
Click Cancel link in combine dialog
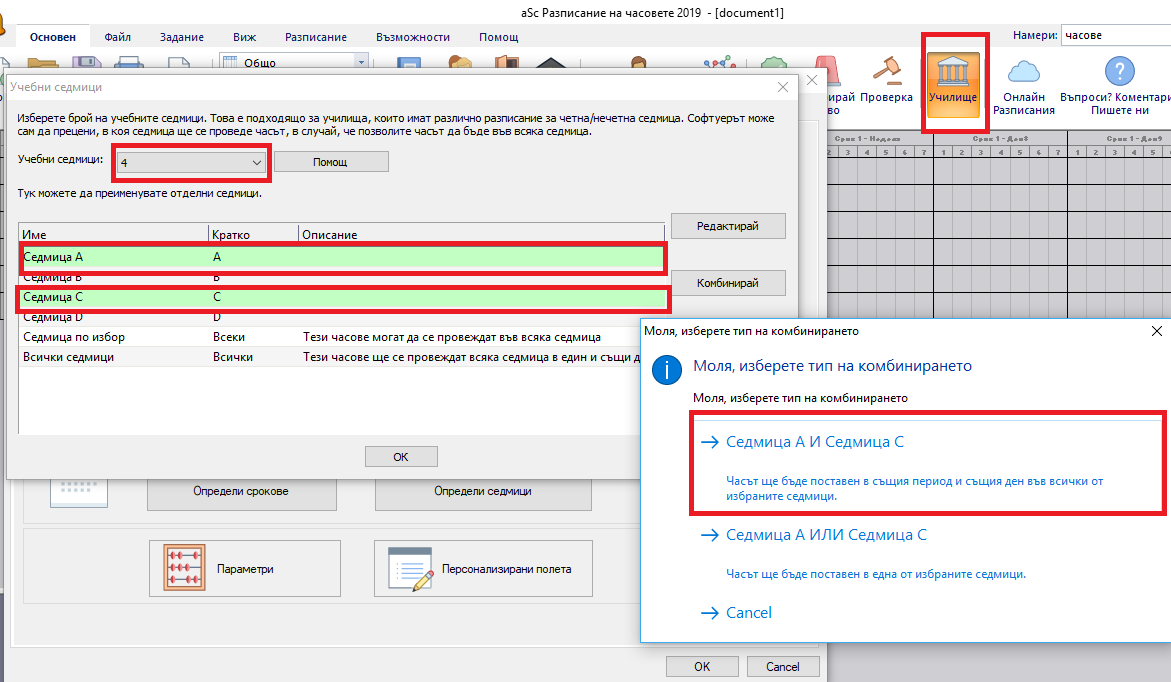coord(748,613)
